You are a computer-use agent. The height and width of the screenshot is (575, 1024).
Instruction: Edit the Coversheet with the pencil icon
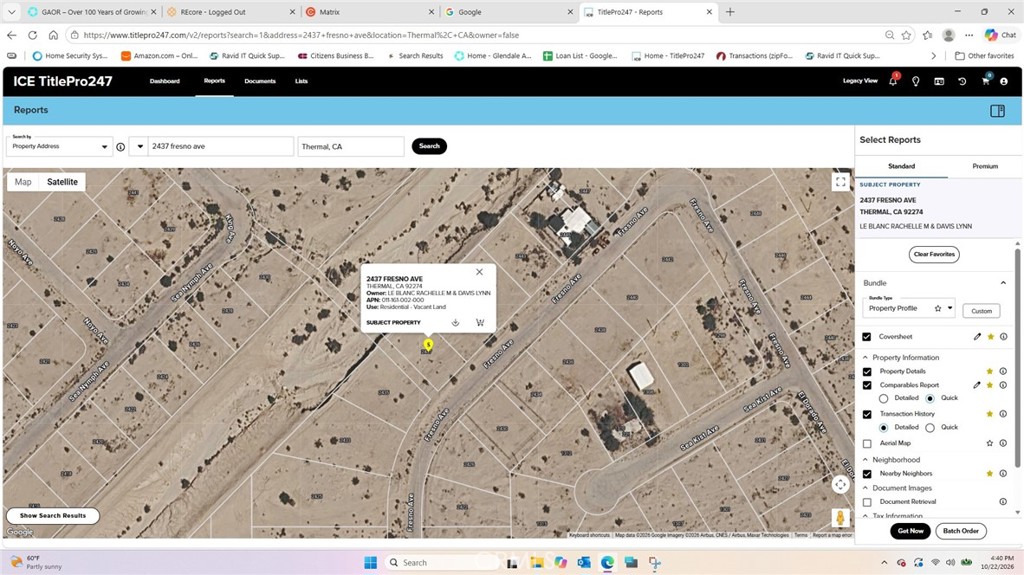(977, 337)
